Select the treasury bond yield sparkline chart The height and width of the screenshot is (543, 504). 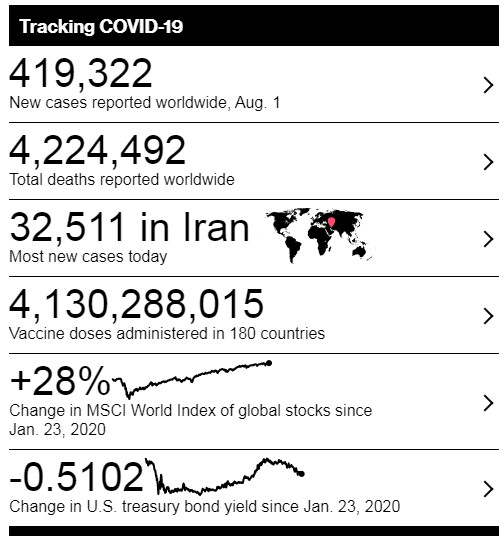225,477
